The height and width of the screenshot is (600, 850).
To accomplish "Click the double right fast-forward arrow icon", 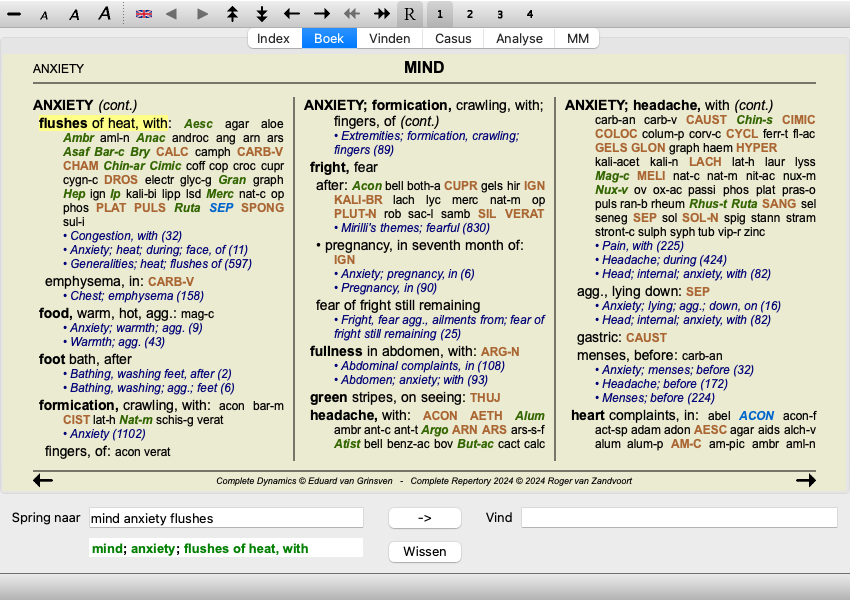I will (381, 14).
